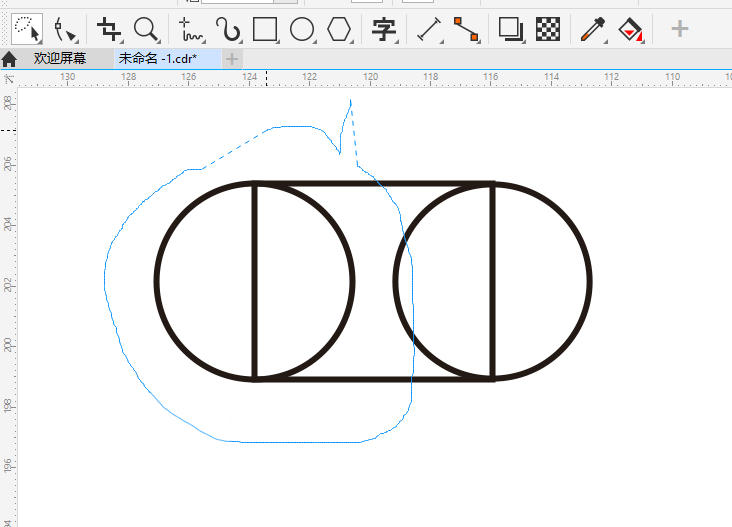Select the Drop Shadow tool
This screenshot has height=527, width=732.
pyautogui.click(x=510, y=30)
